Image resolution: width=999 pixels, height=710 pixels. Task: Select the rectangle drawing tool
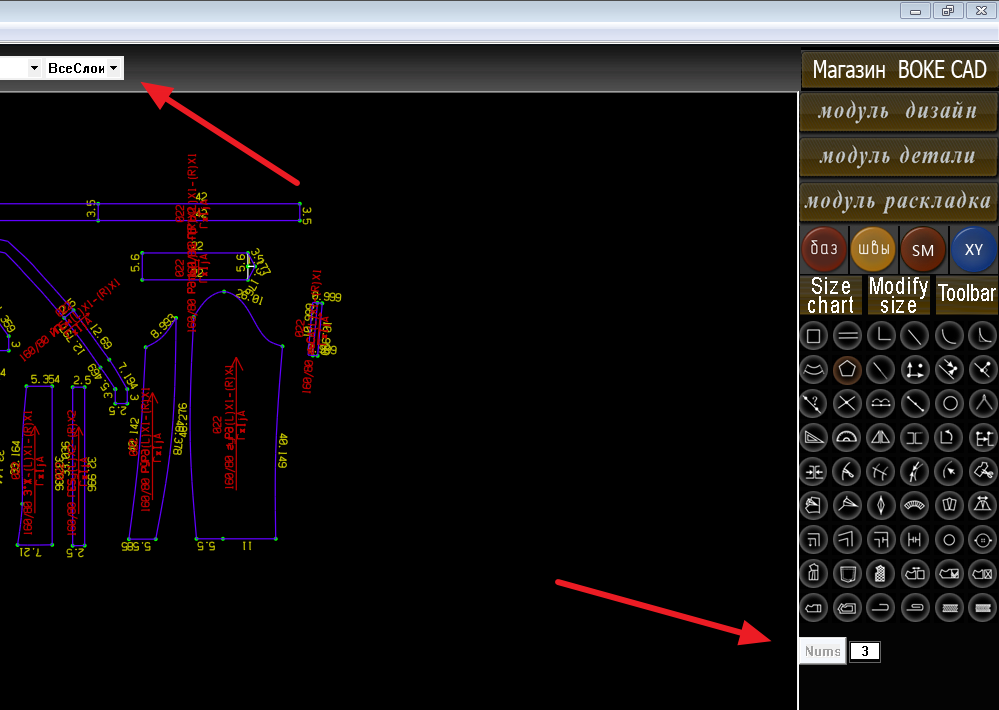(x=814, y=336)
